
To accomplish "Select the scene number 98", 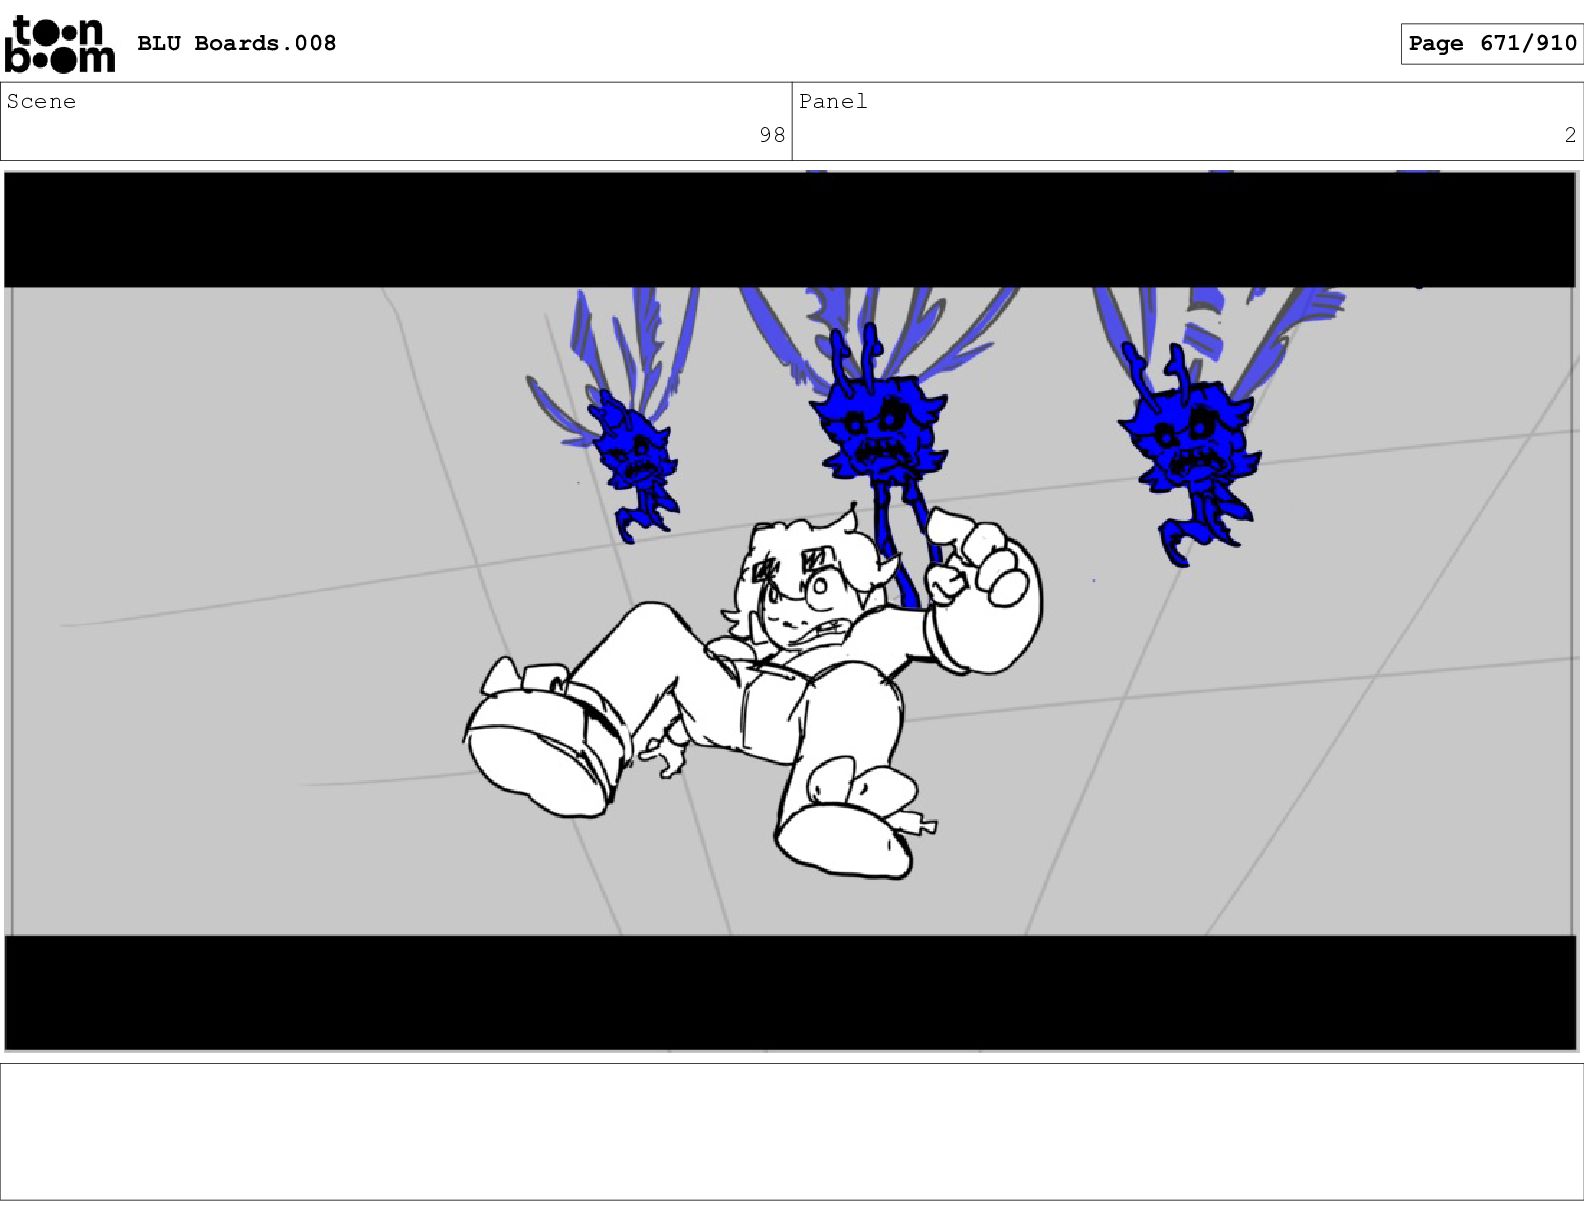I will [x=772, y=135].
